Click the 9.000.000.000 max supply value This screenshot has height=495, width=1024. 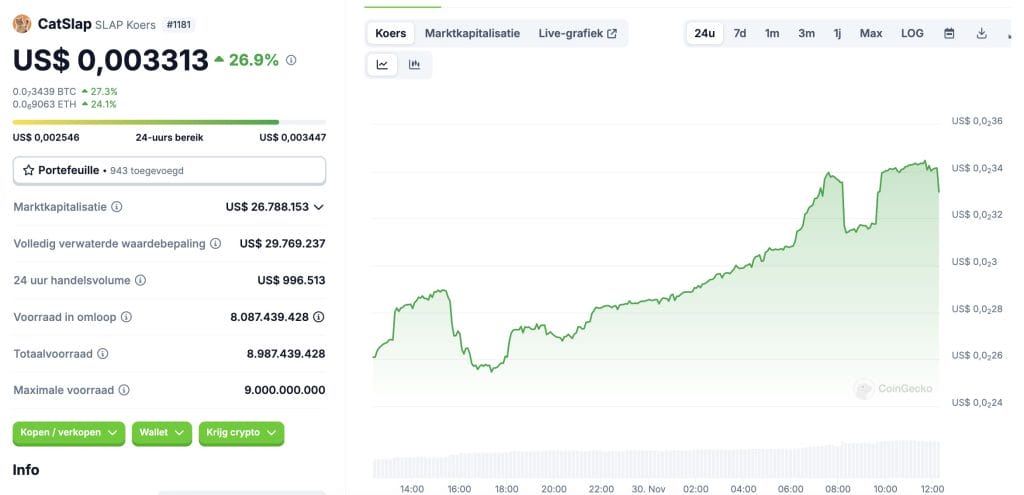(x=285, y=390)
